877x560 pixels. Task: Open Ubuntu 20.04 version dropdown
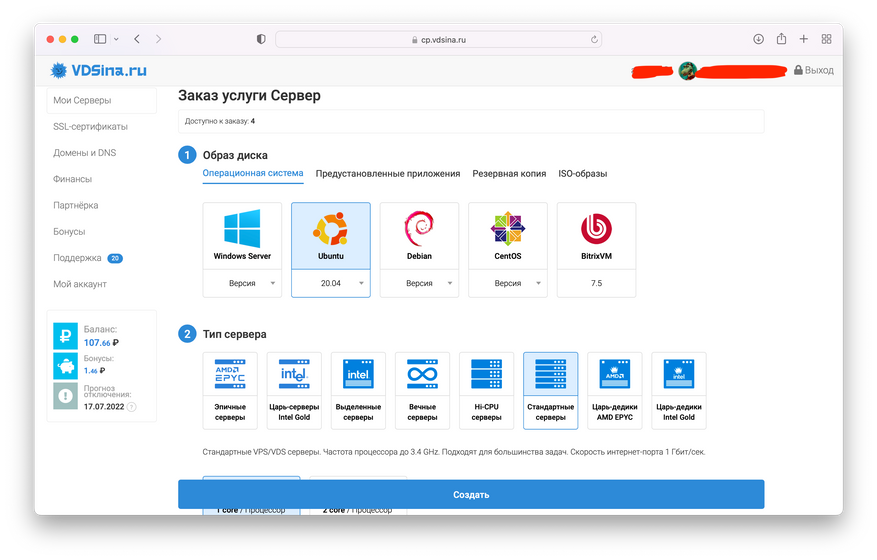[331, 283]
